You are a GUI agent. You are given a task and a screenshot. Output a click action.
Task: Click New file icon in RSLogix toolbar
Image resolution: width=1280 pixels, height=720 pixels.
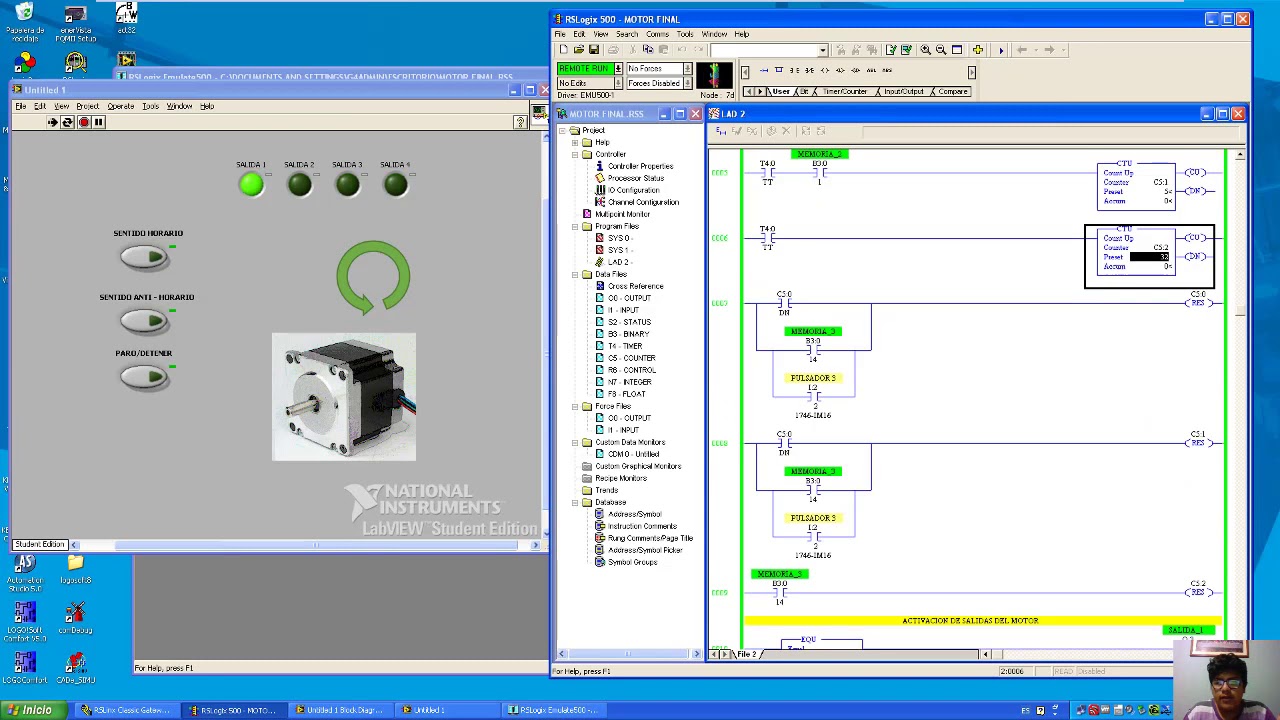point(563,50)
